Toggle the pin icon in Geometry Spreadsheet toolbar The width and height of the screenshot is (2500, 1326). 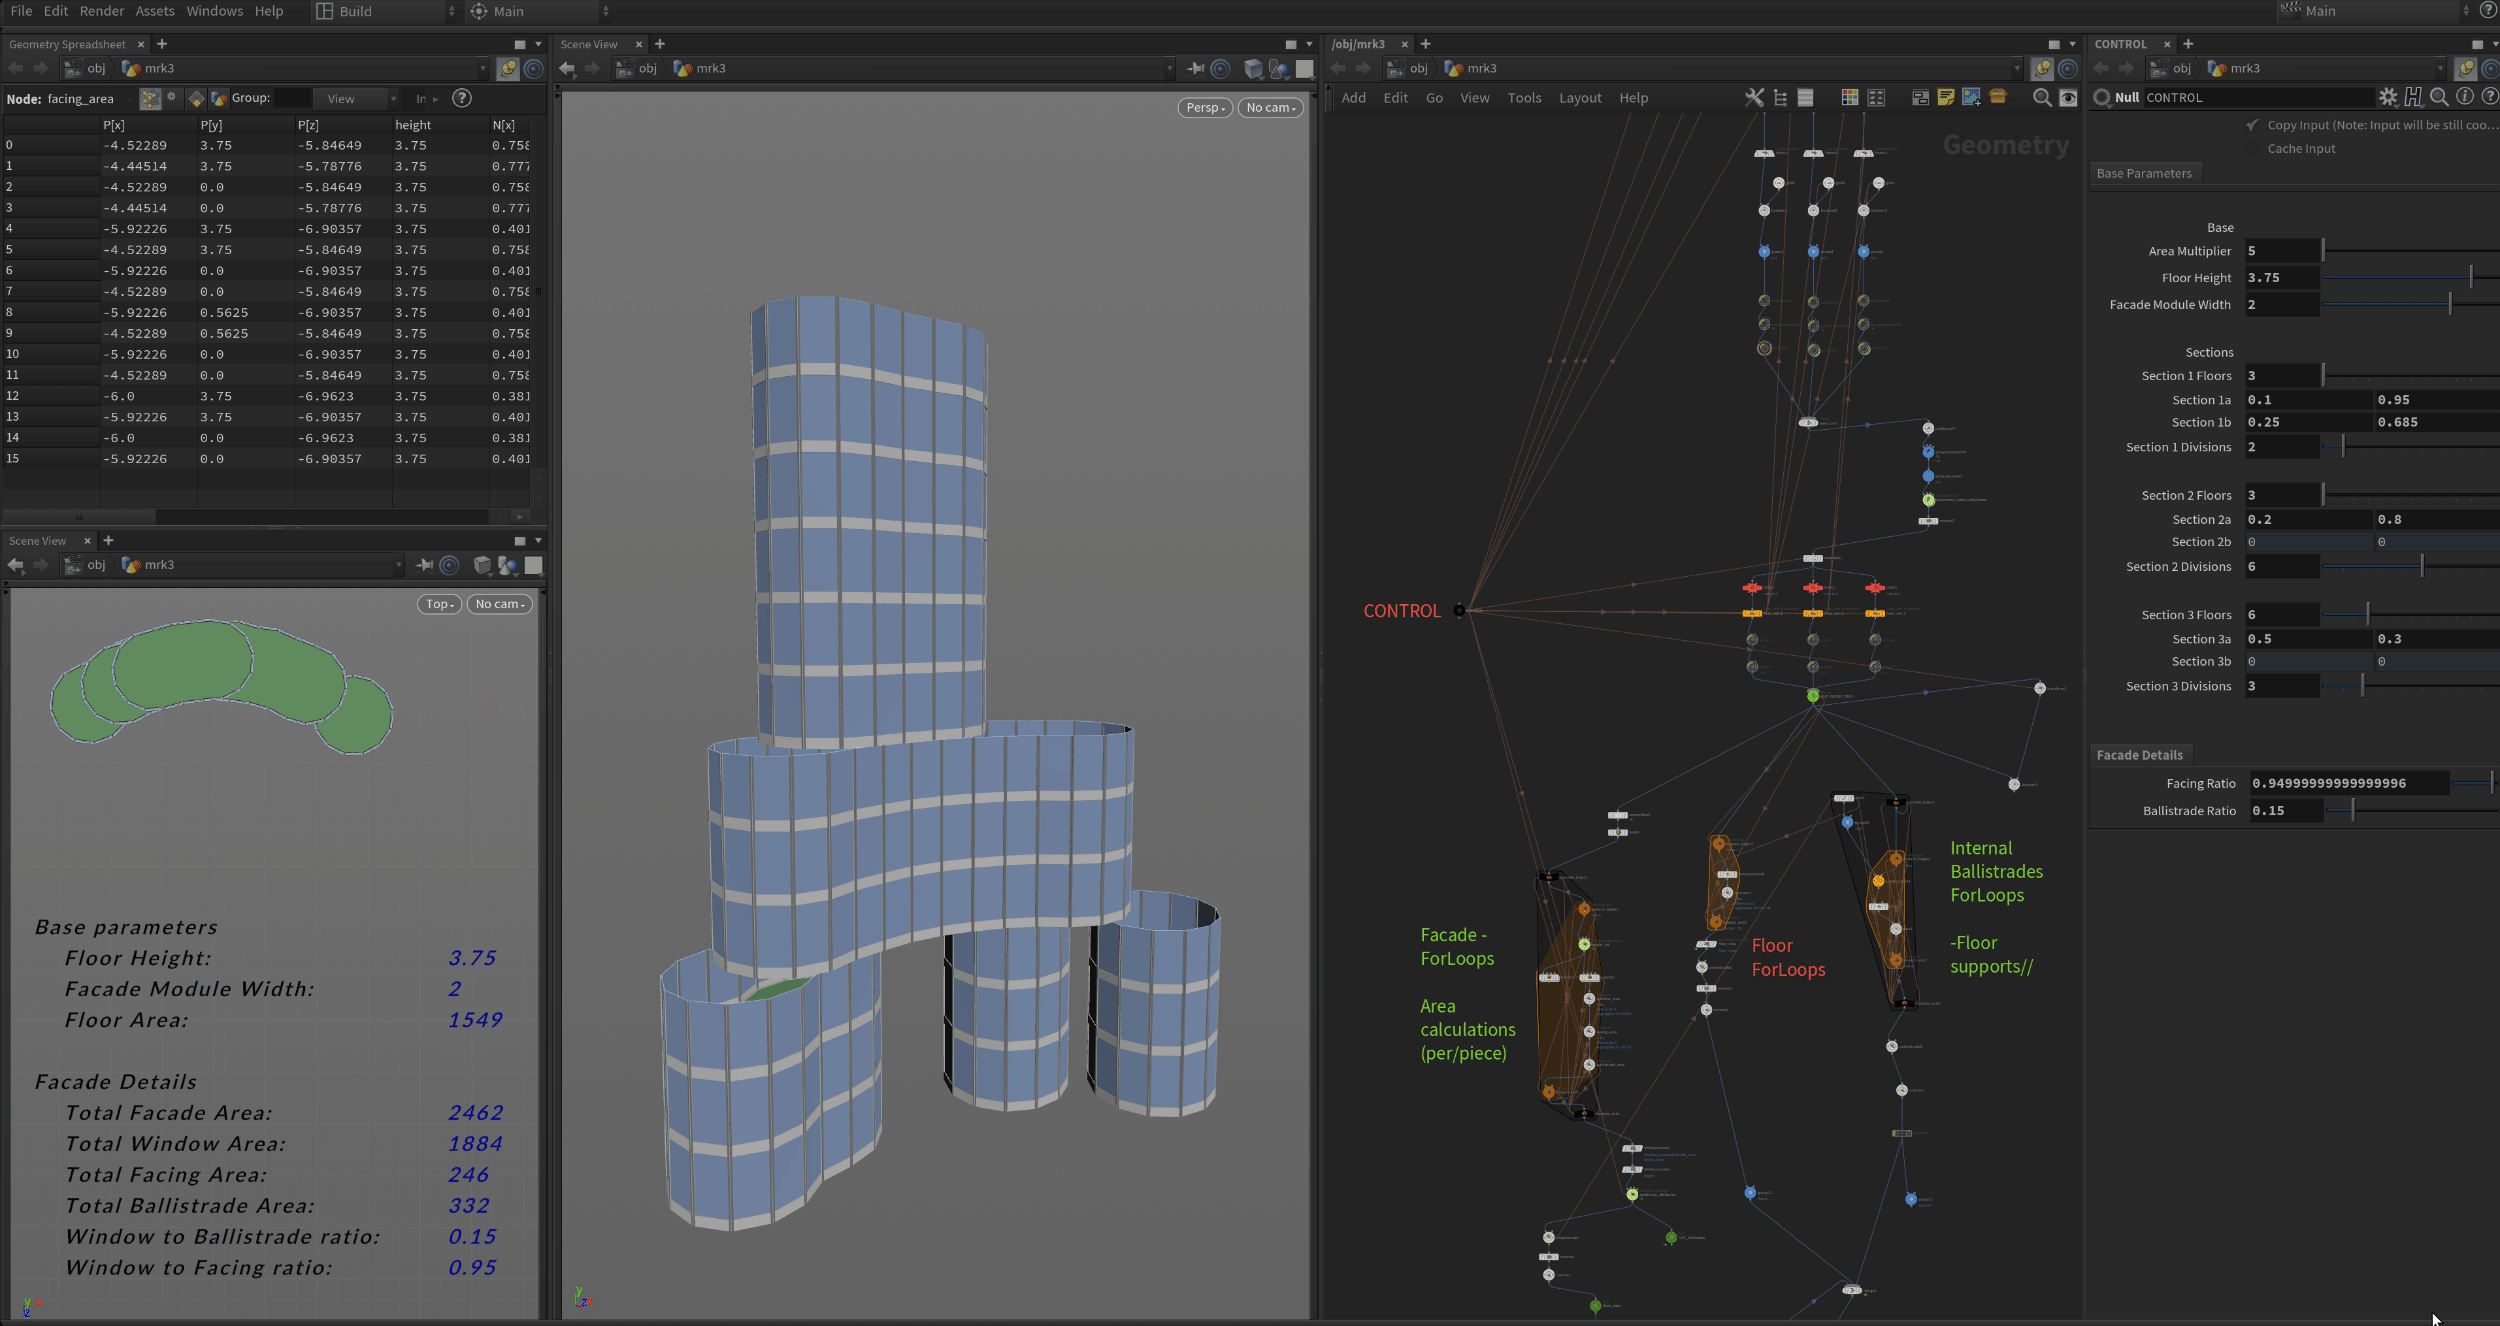tap(509, 69)
